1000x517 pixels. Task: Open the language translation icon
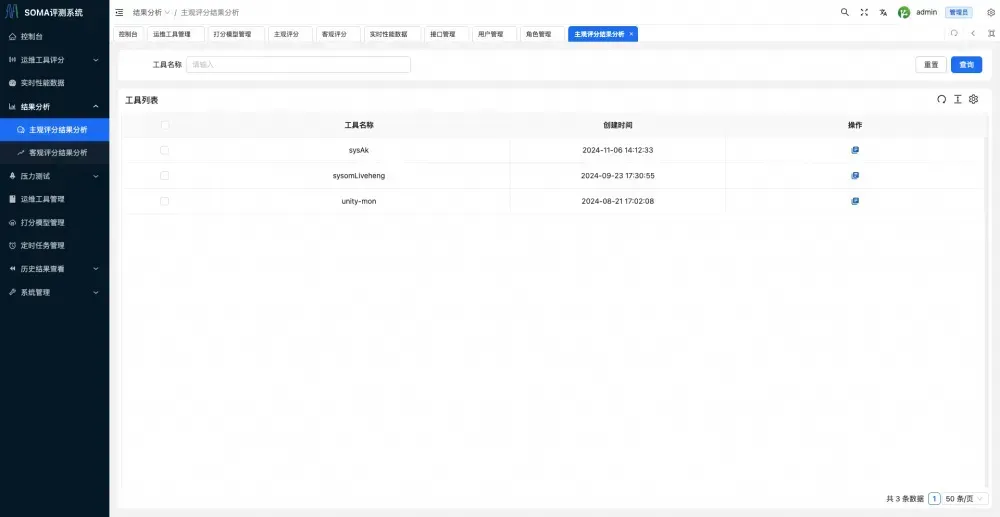click(x=883, y=12)
